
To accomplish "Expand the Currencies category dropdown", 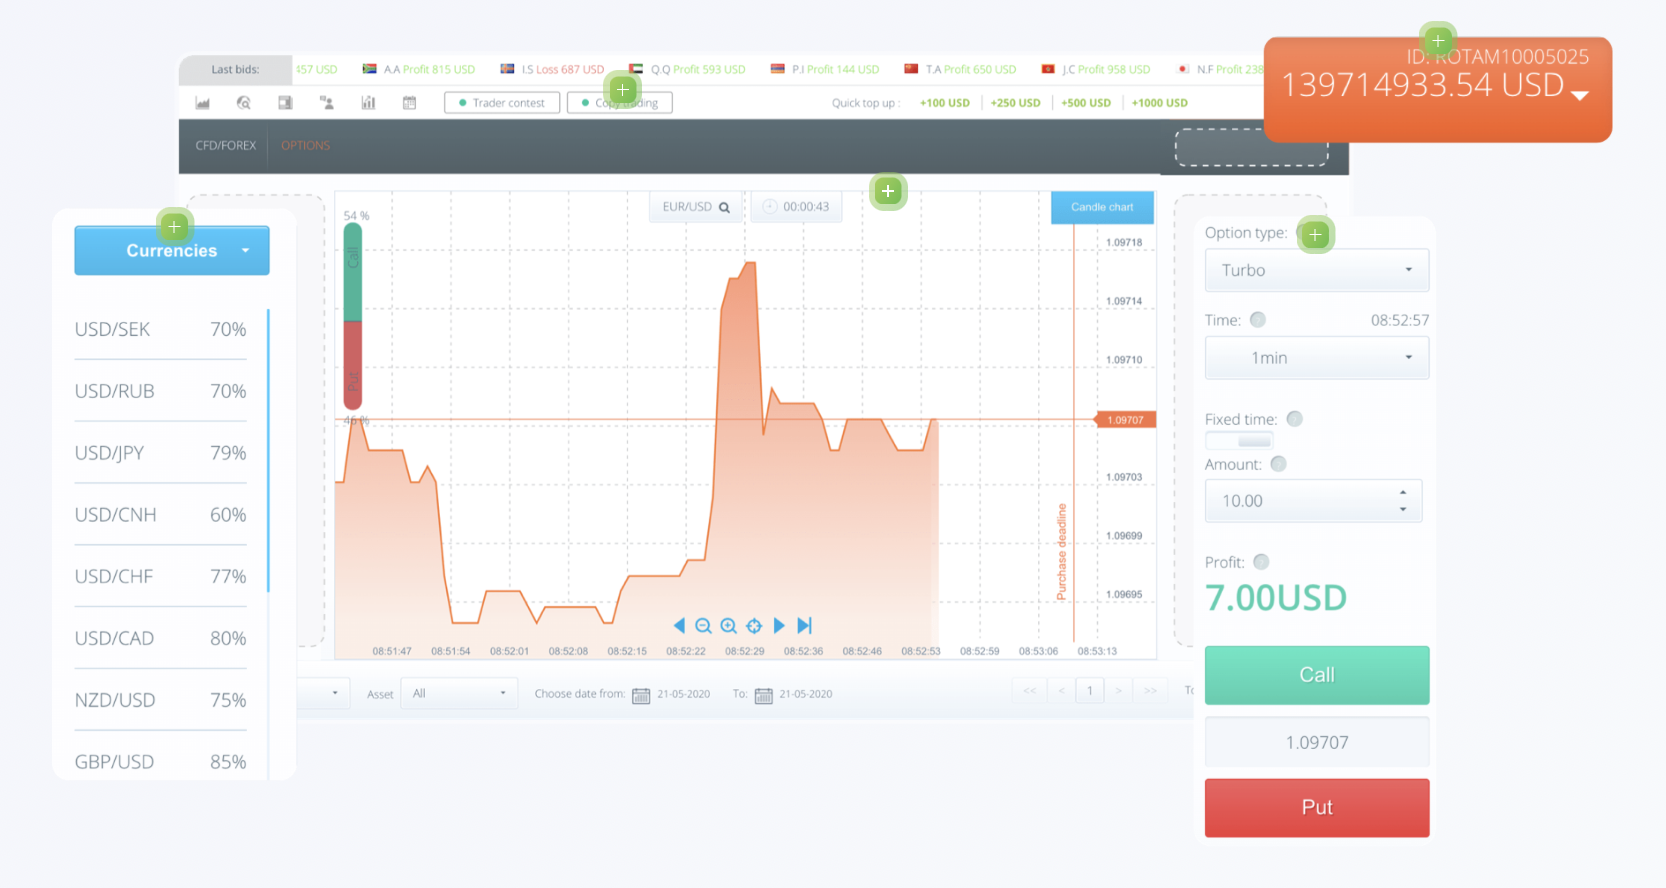I will [x=172, y=251].
